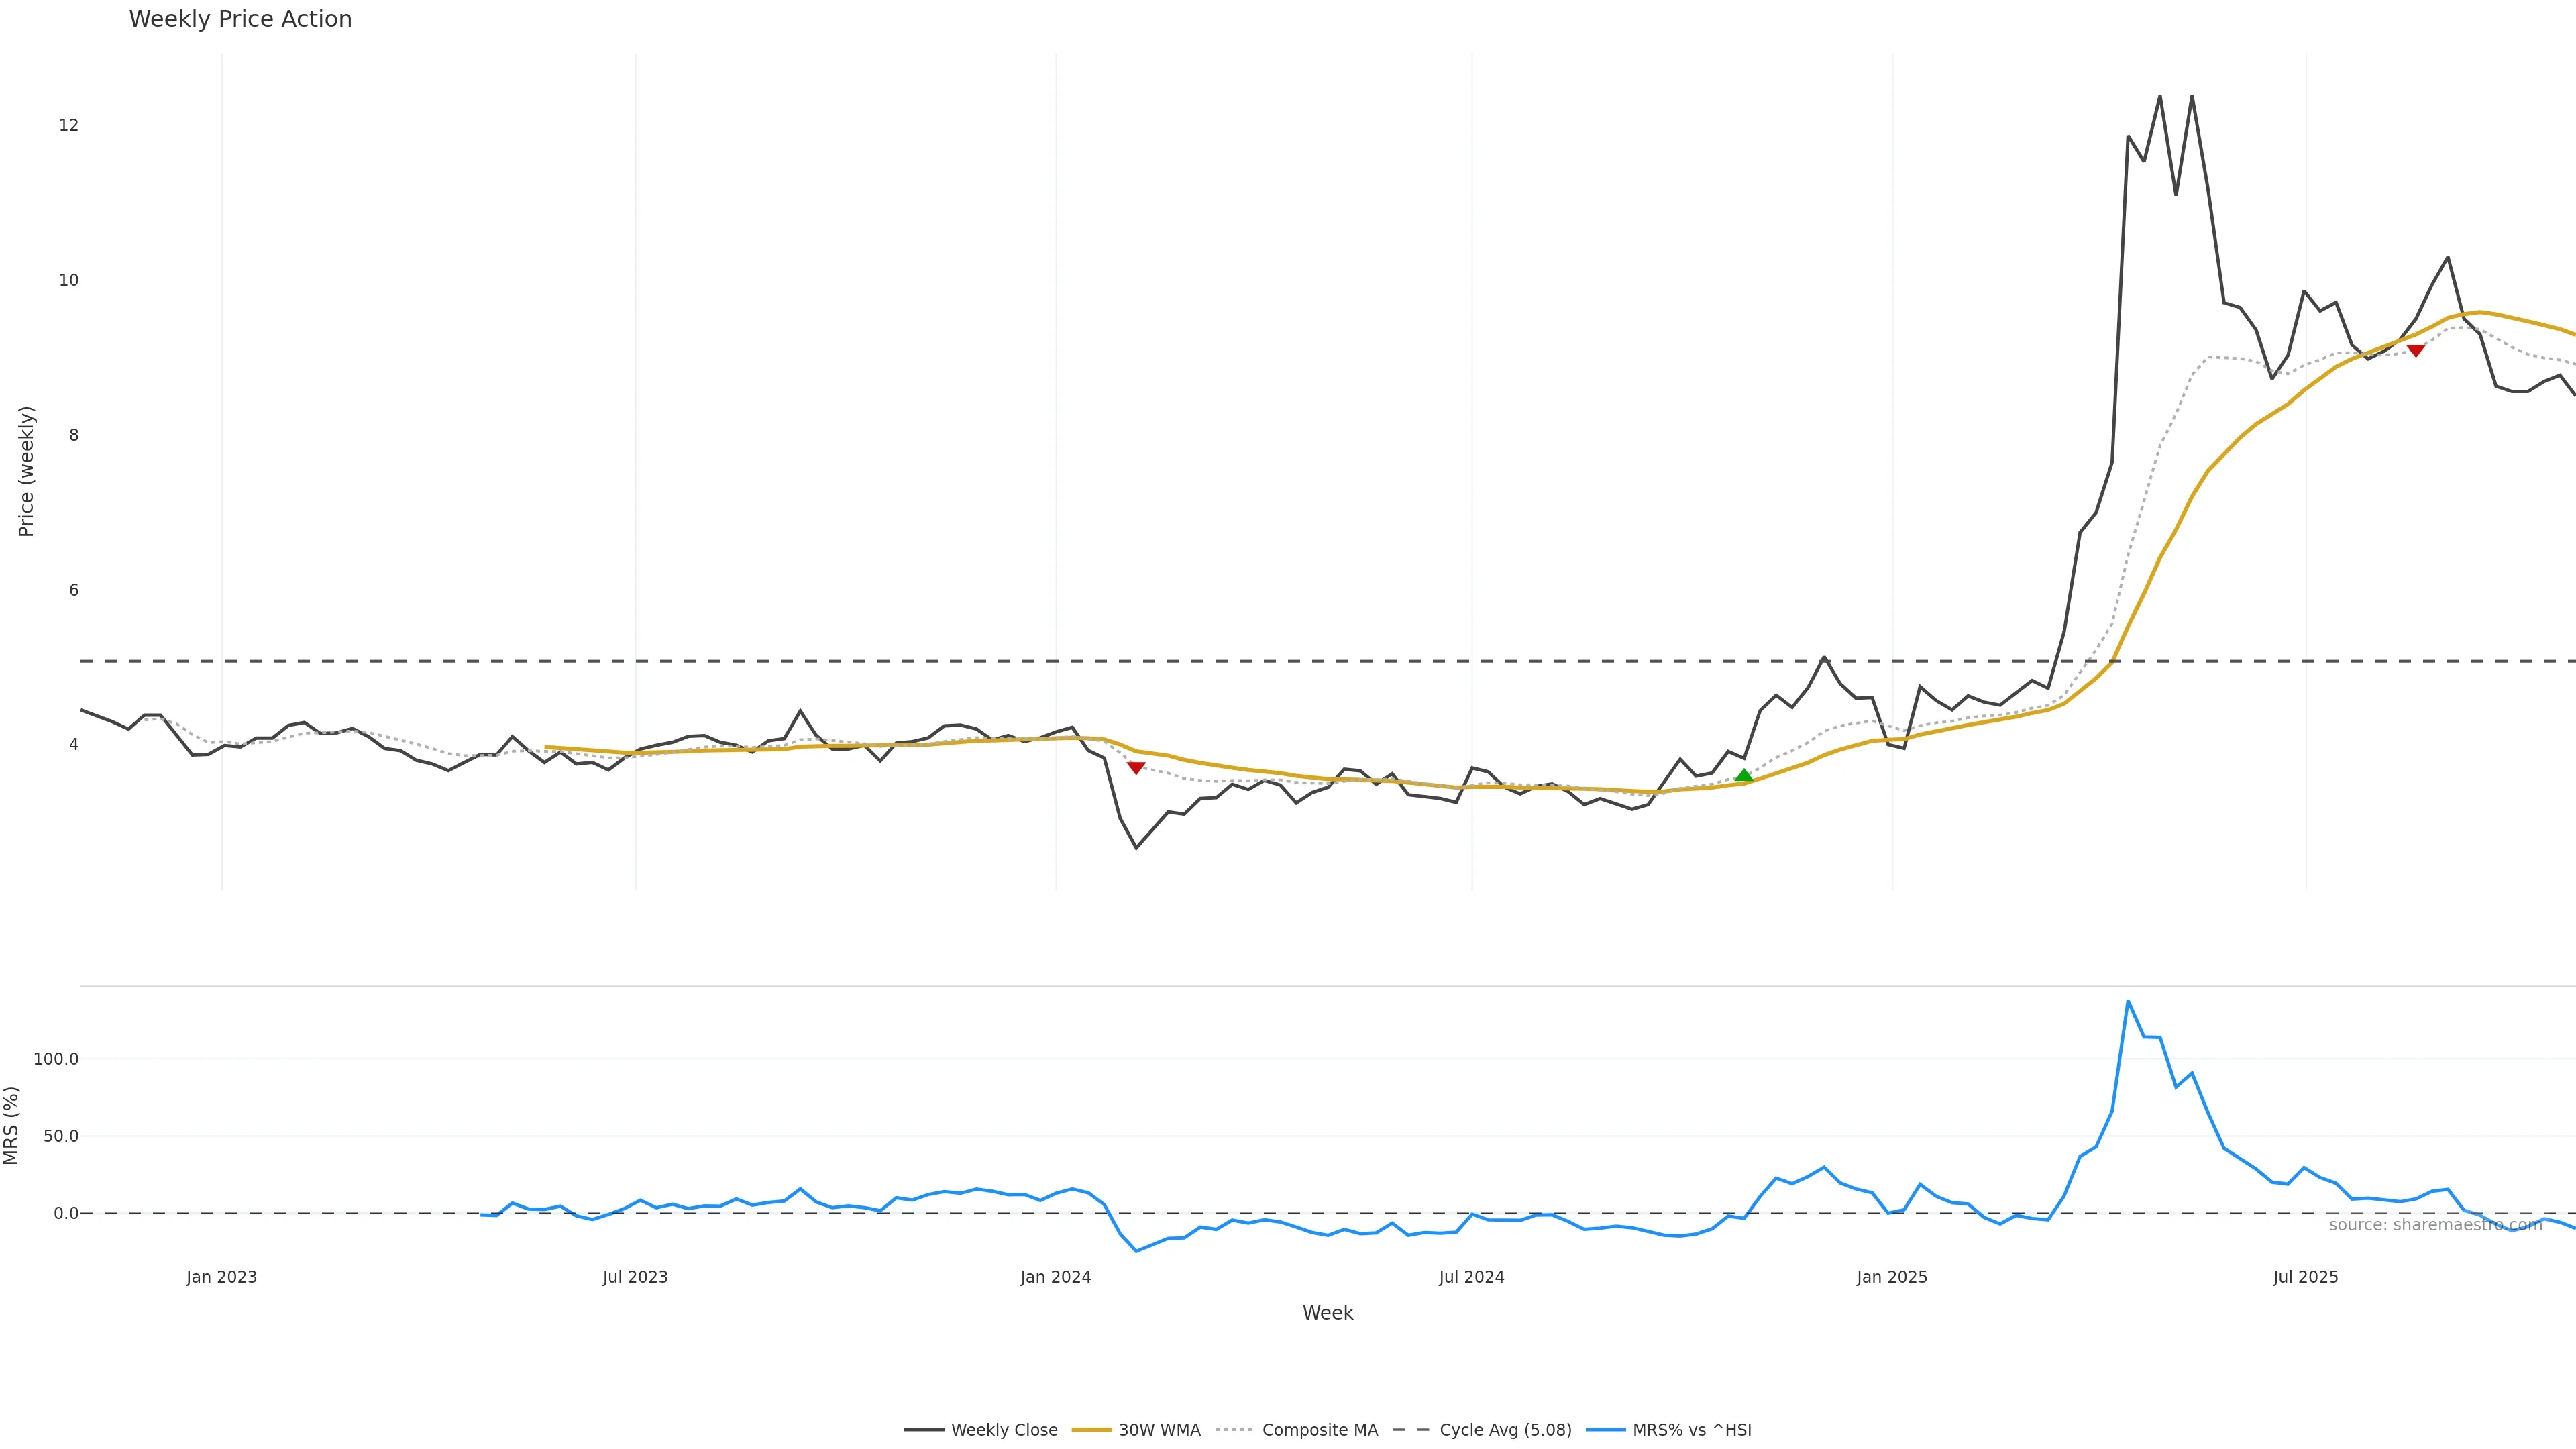2576x1449 pixels.
Task: Click the Jan 2025 x-axis label
Action: point(1892,1277)
